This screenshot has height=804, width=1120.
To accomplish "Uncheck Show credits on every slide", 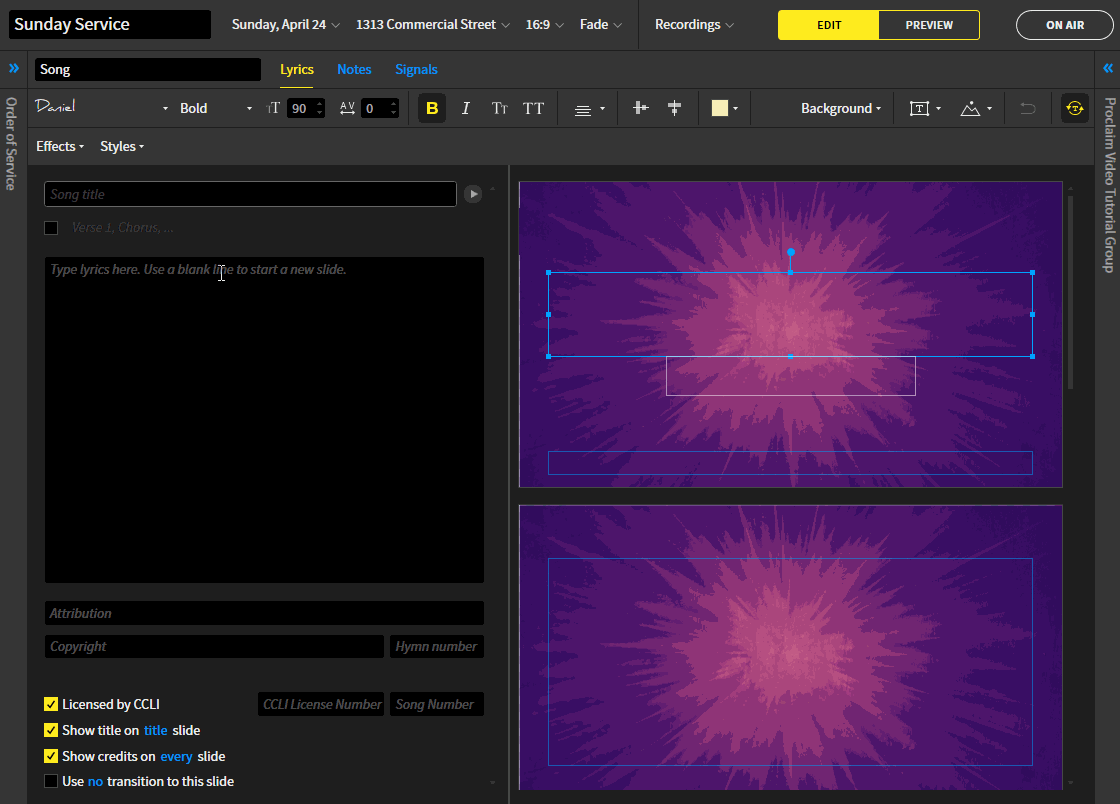I will point(51,755).
